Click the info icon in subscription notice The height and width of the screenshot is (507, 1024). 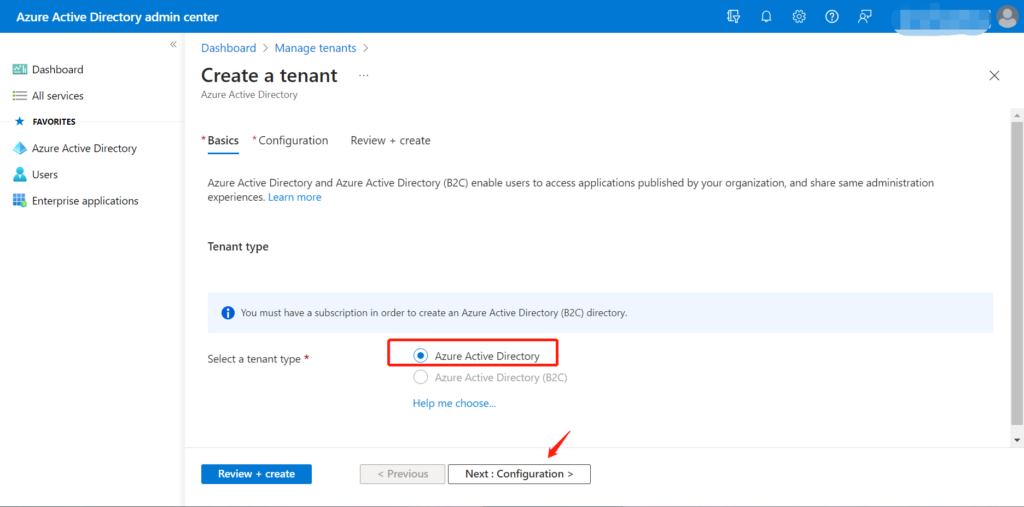pyautogui.click(x=228, y=313)
